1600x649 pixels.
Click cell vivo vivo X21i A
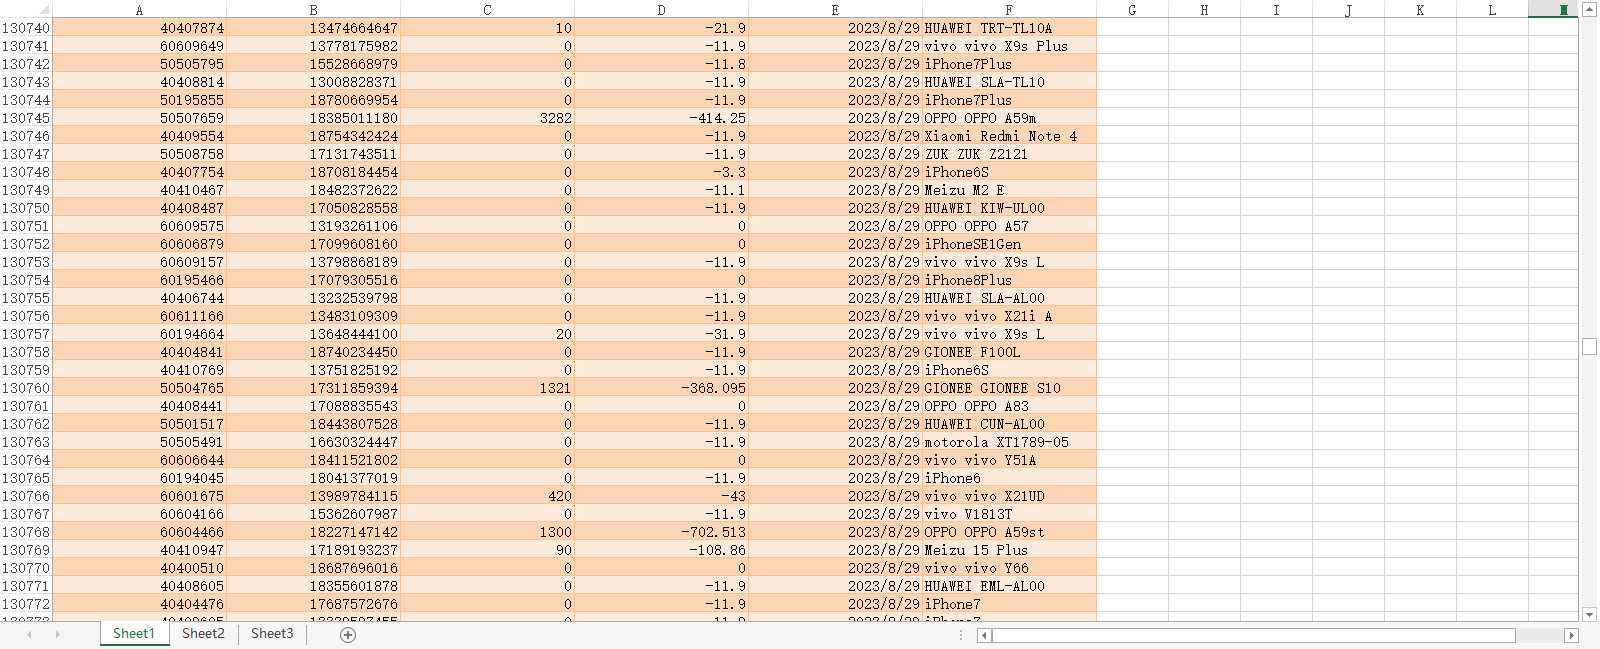click(1009, 316)
